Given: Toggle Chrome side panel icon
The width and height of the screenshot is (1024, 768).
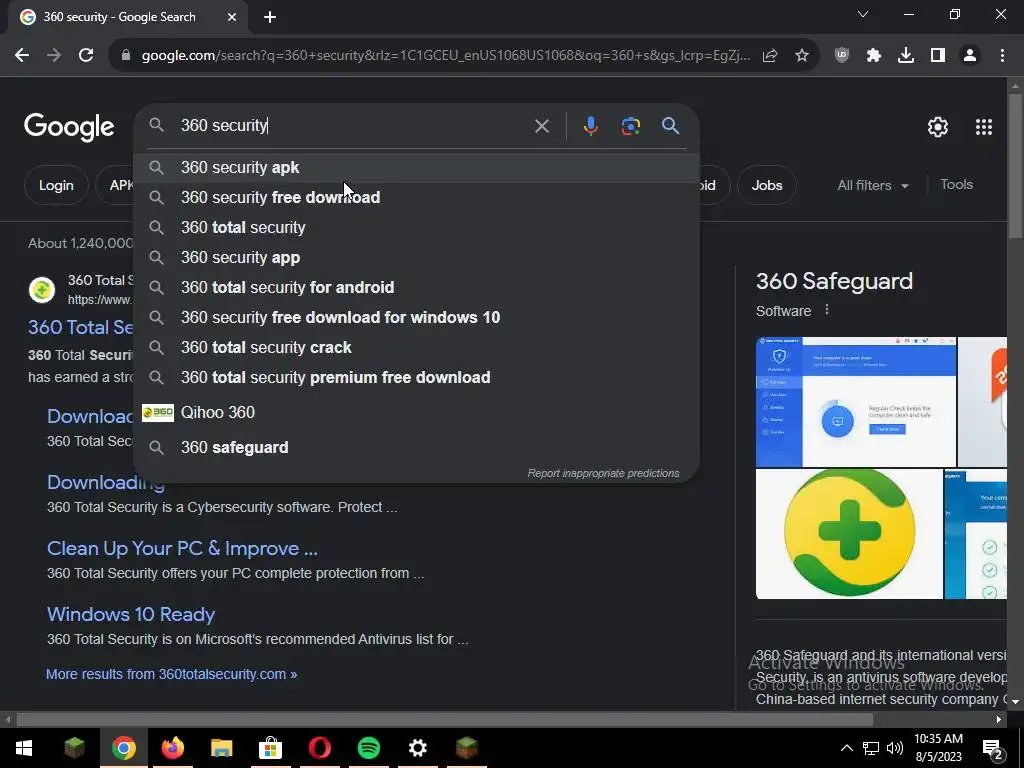Looking at the screenshot, I should [938, 56].
